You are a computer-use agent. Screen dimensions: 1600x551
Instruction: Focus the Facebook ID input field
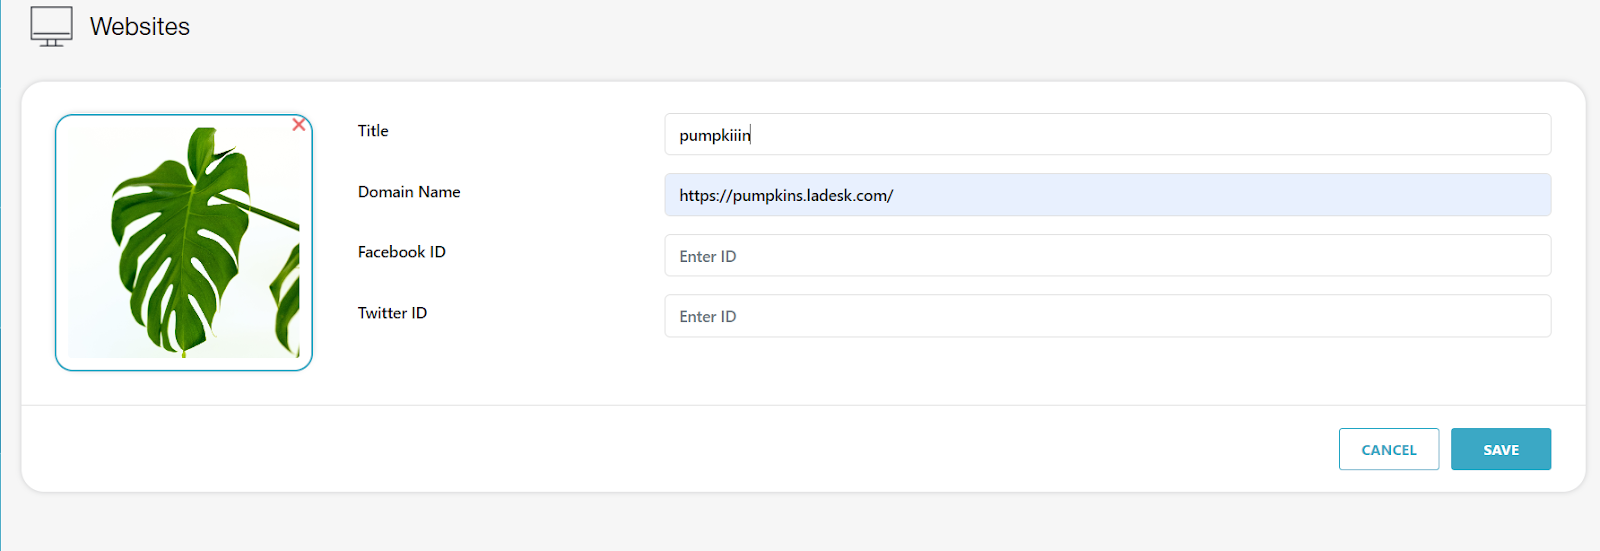[1107, 256]
